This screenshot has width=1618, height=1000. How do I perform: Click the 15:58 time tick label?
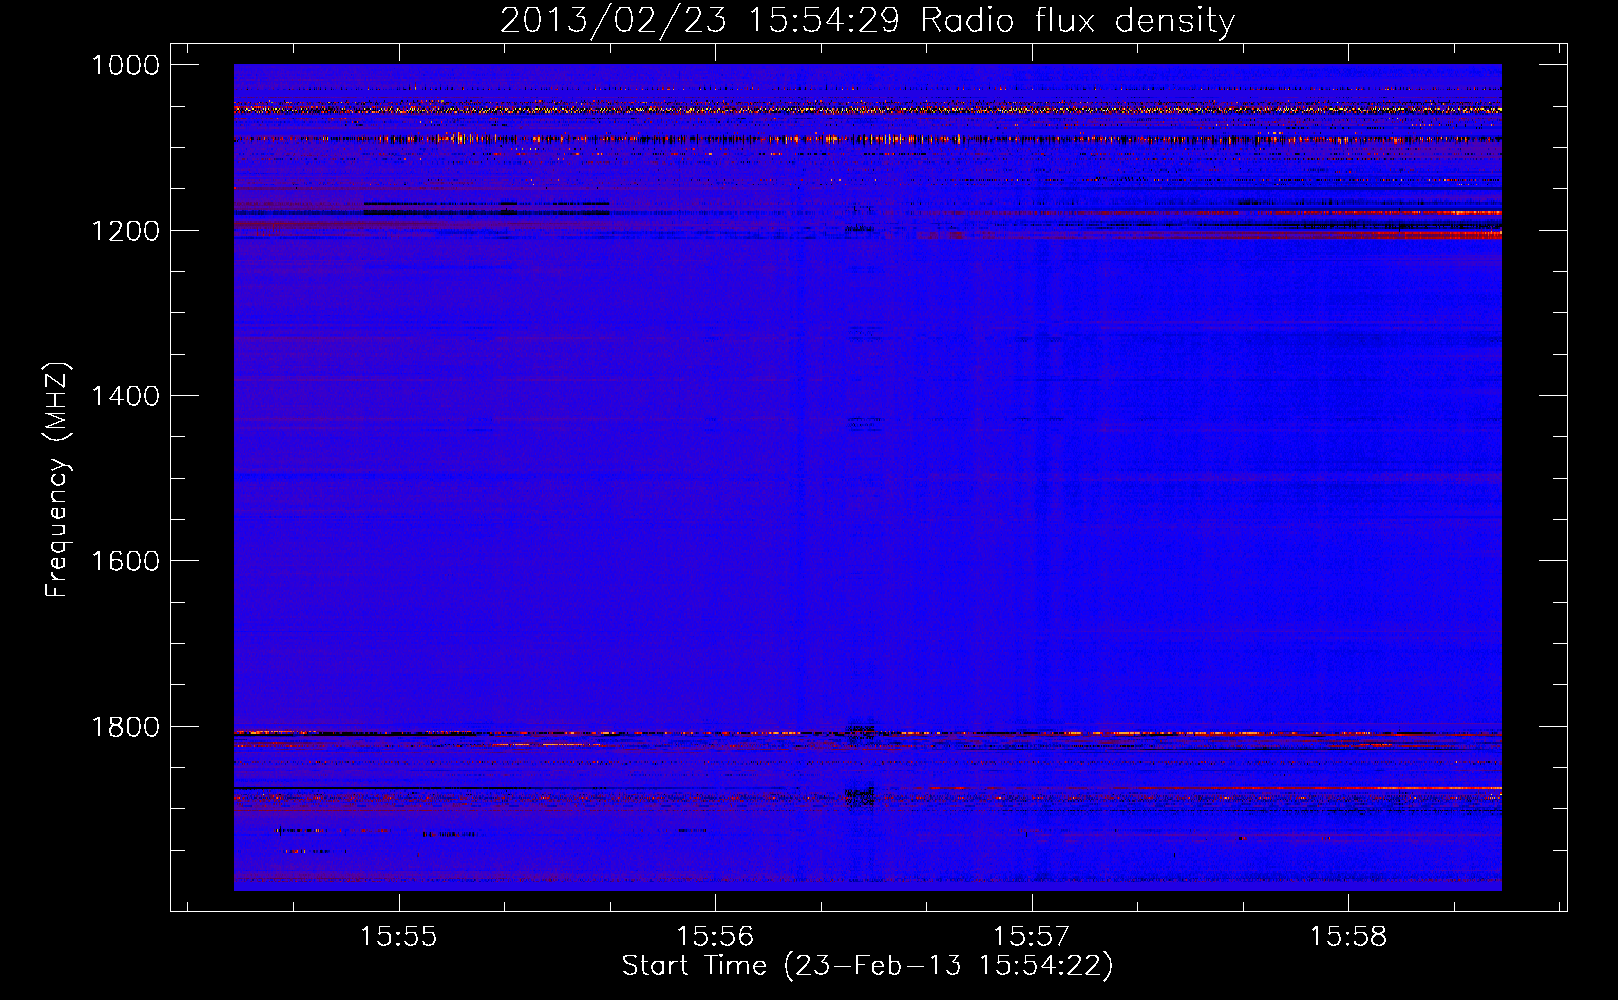pos(1348,937)
